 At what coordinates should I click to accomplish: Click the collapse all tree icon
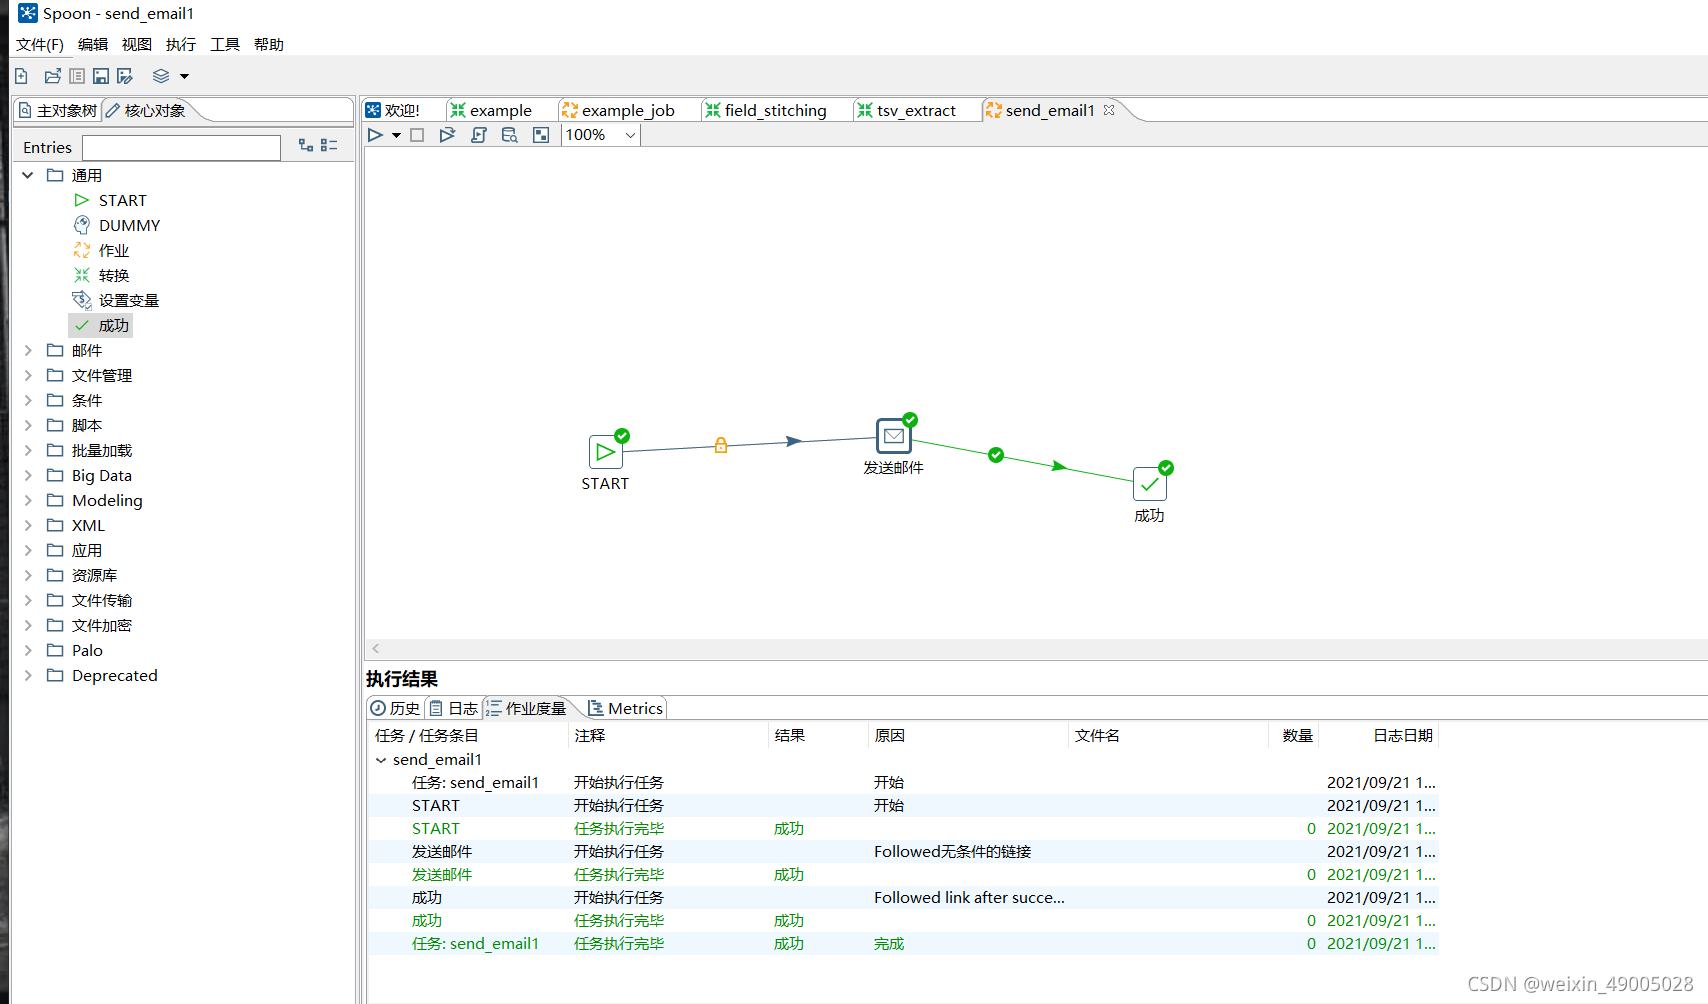(x=329, y=146)
